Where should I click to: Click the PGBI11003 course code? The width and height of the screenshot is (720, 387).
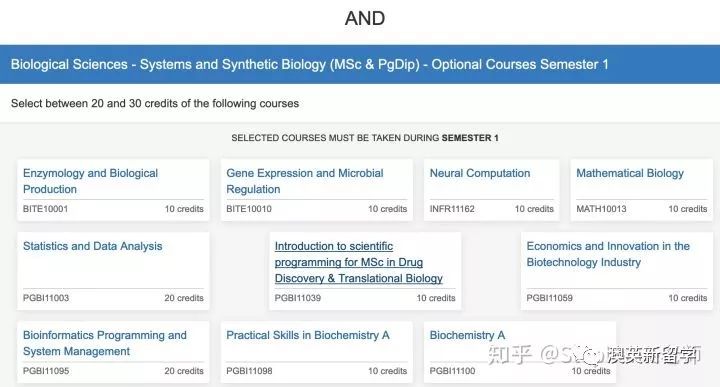pyautogui.click(x=46, y=298)
